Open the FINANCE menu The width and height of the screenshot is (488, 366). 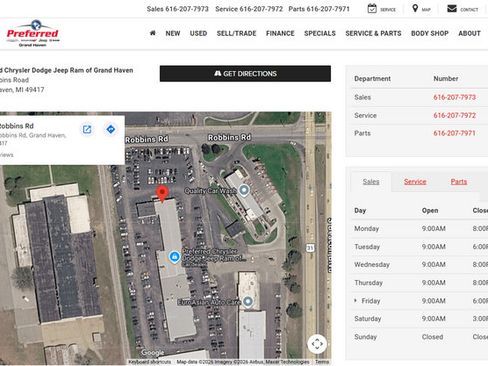pyautogui.click(x=280, y=33)
